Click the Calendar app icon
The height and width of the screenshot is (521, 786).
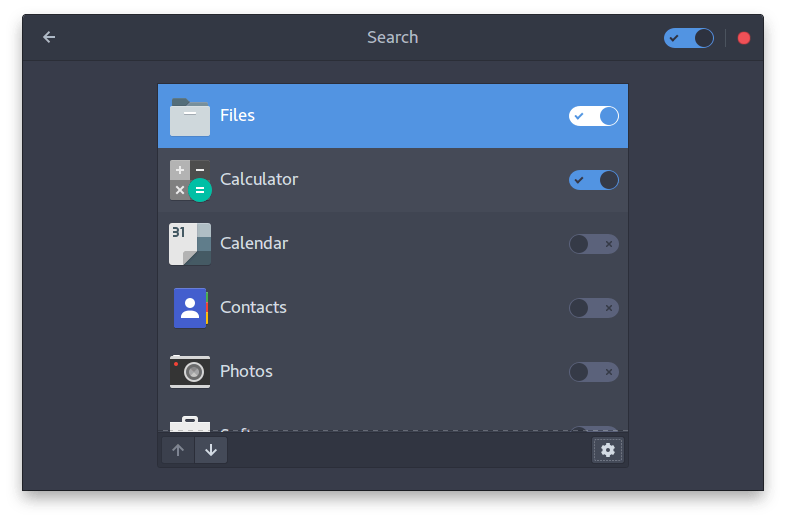[189, 244]
